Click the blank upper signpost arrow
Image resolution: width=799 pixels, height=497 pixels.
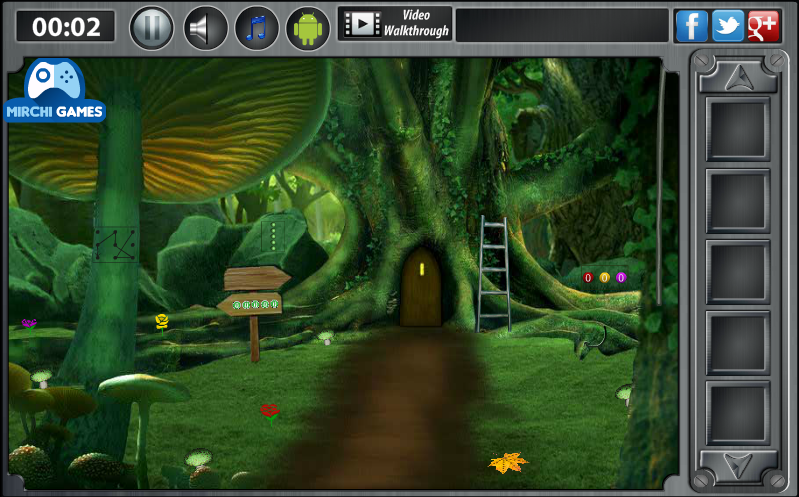point(257,278)
